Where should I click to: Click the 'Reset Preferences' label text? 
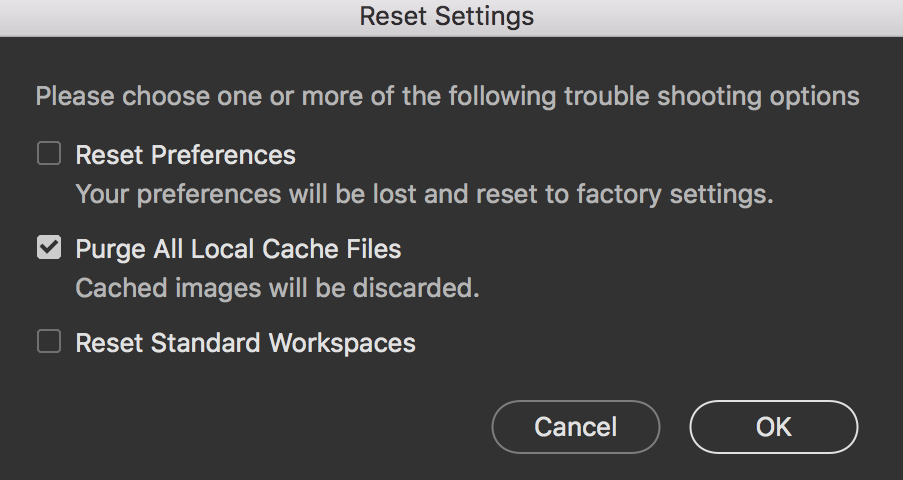pos(186,155)
